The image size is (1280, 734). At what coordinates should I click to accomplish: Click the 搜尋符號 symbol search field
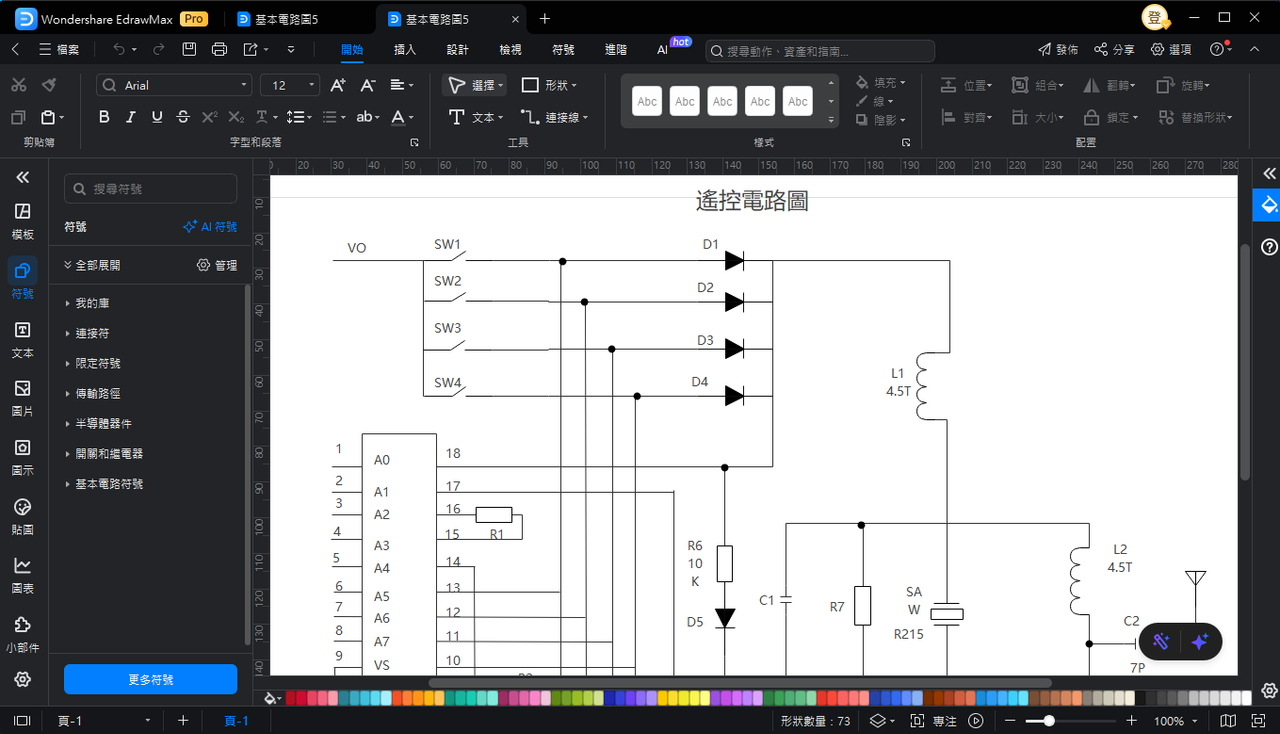(x=150, y=189)
